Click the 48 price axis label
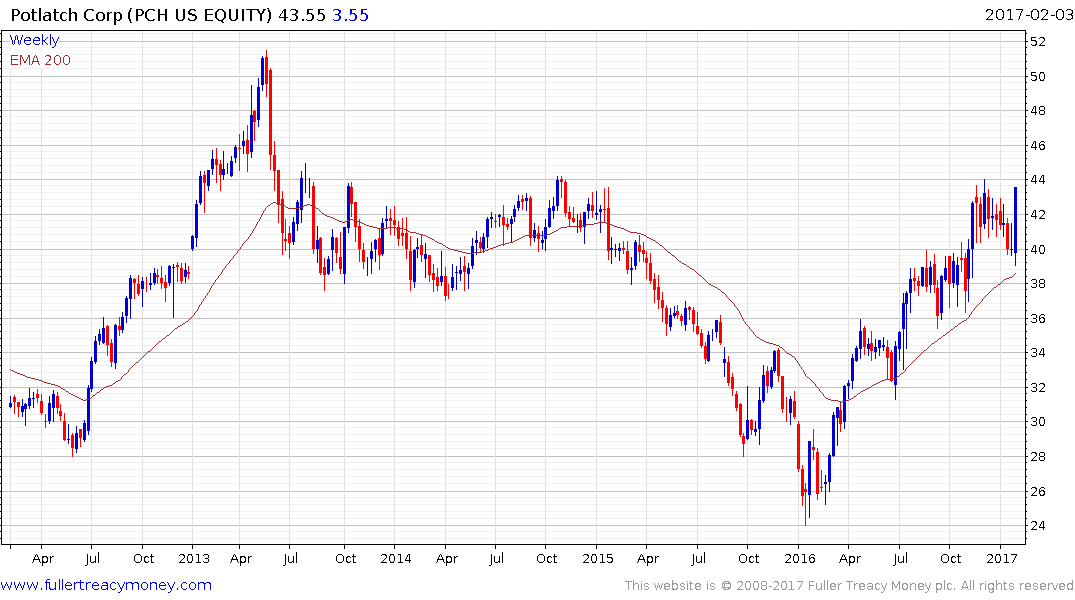 pyautogui.click(x=1038, y=110)
